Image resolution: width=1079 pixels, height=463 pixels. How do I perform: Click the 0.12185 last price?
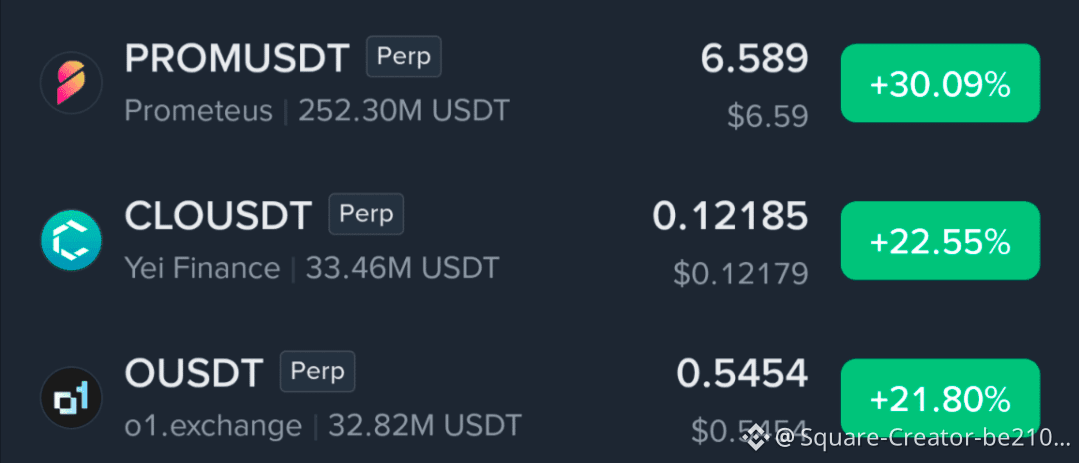[730, 217]
